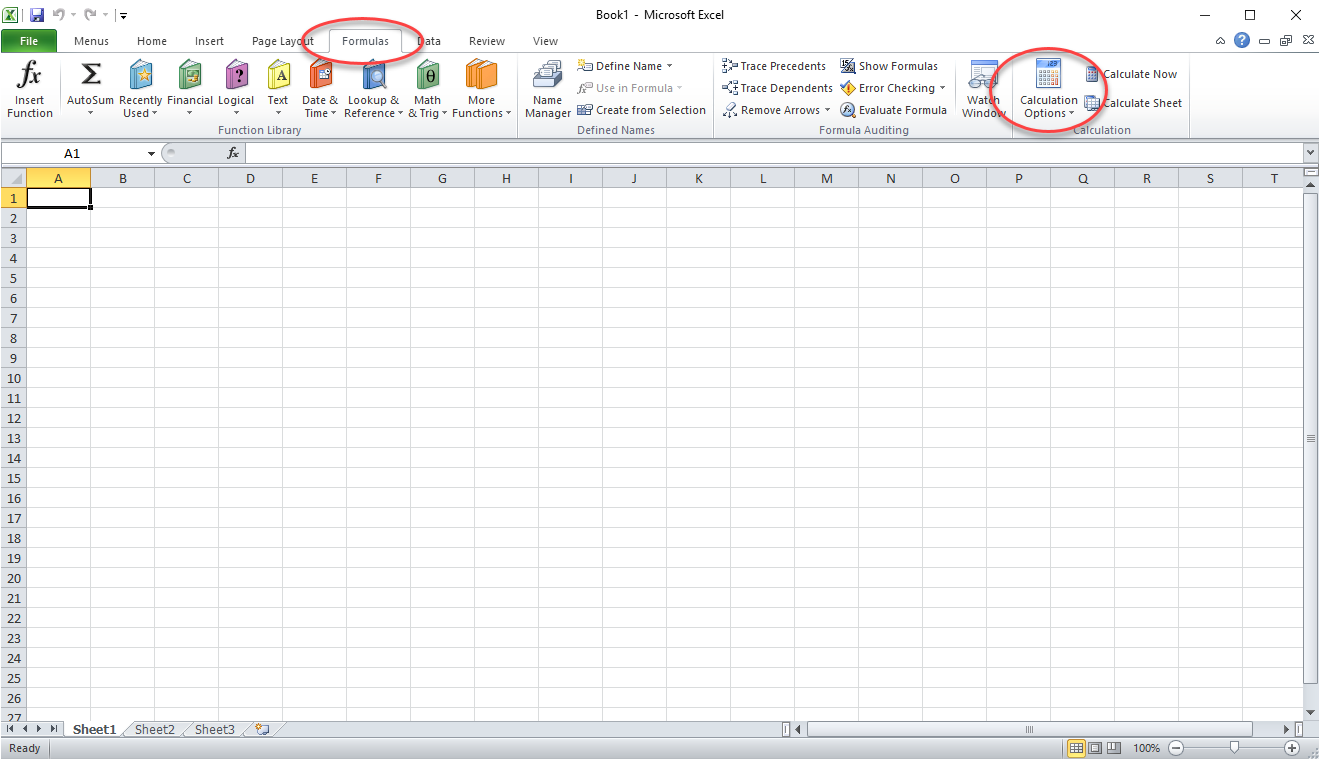Open Recently Used functions list

coord(140,89)
